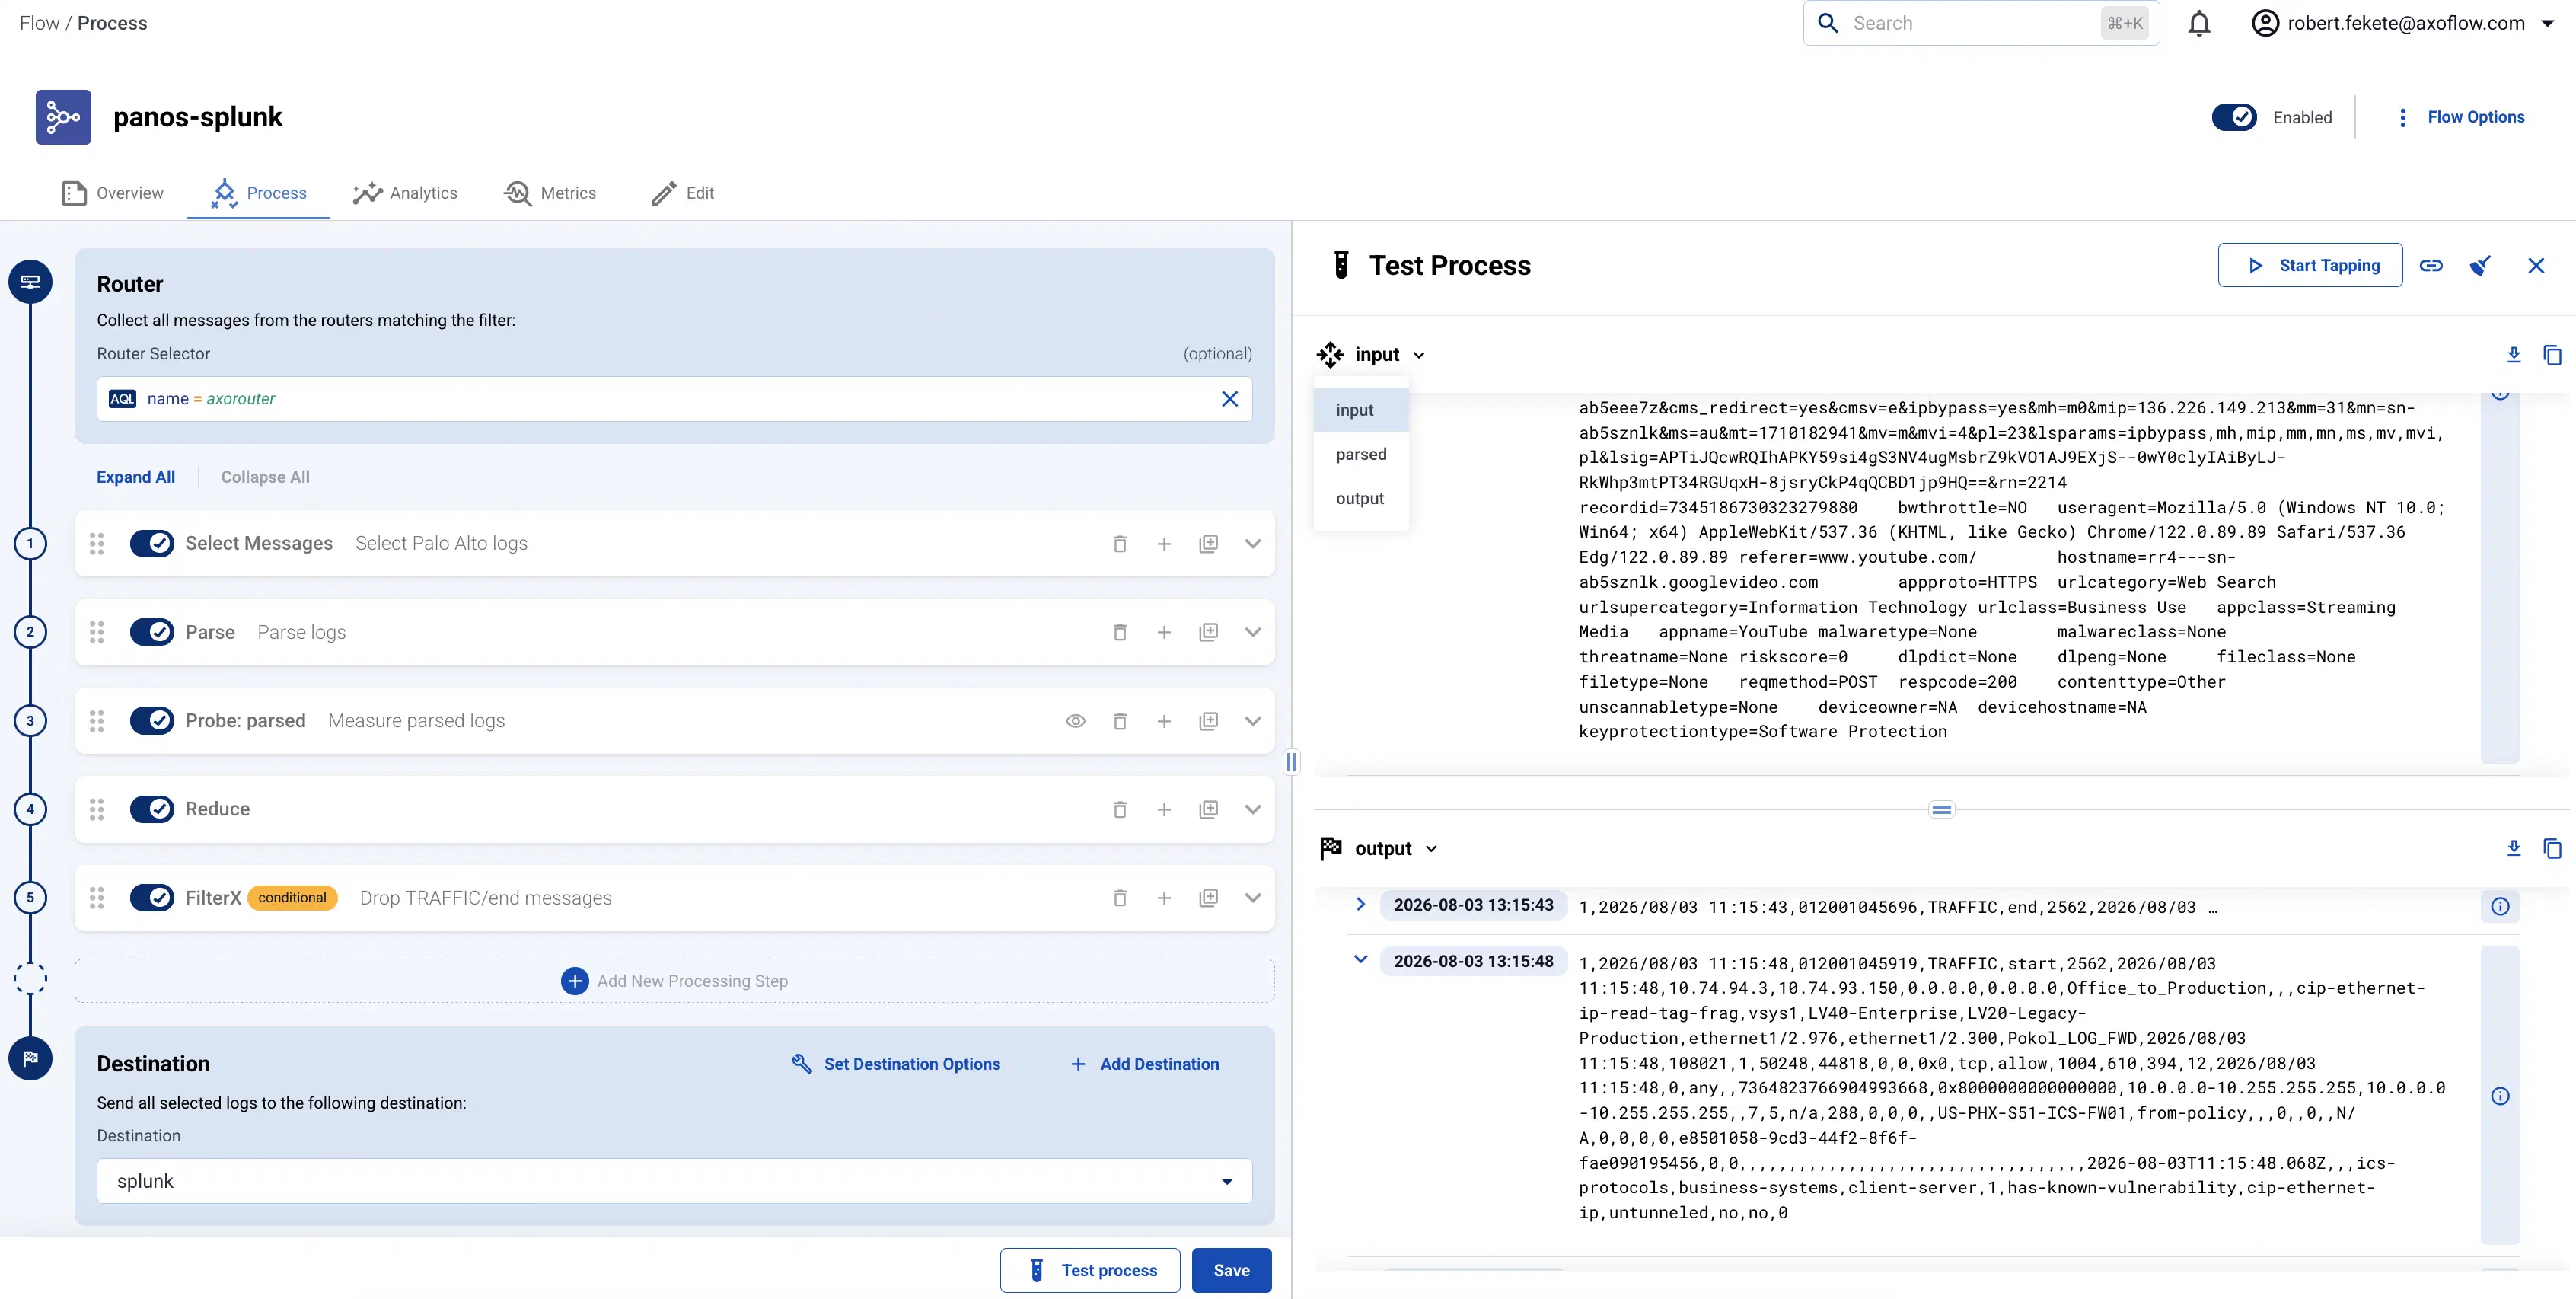Image resolution: width=2576 pixels, height=1299 pixels.
Task: Delete the FilterX step
Action: click(x=1120, y=898)
